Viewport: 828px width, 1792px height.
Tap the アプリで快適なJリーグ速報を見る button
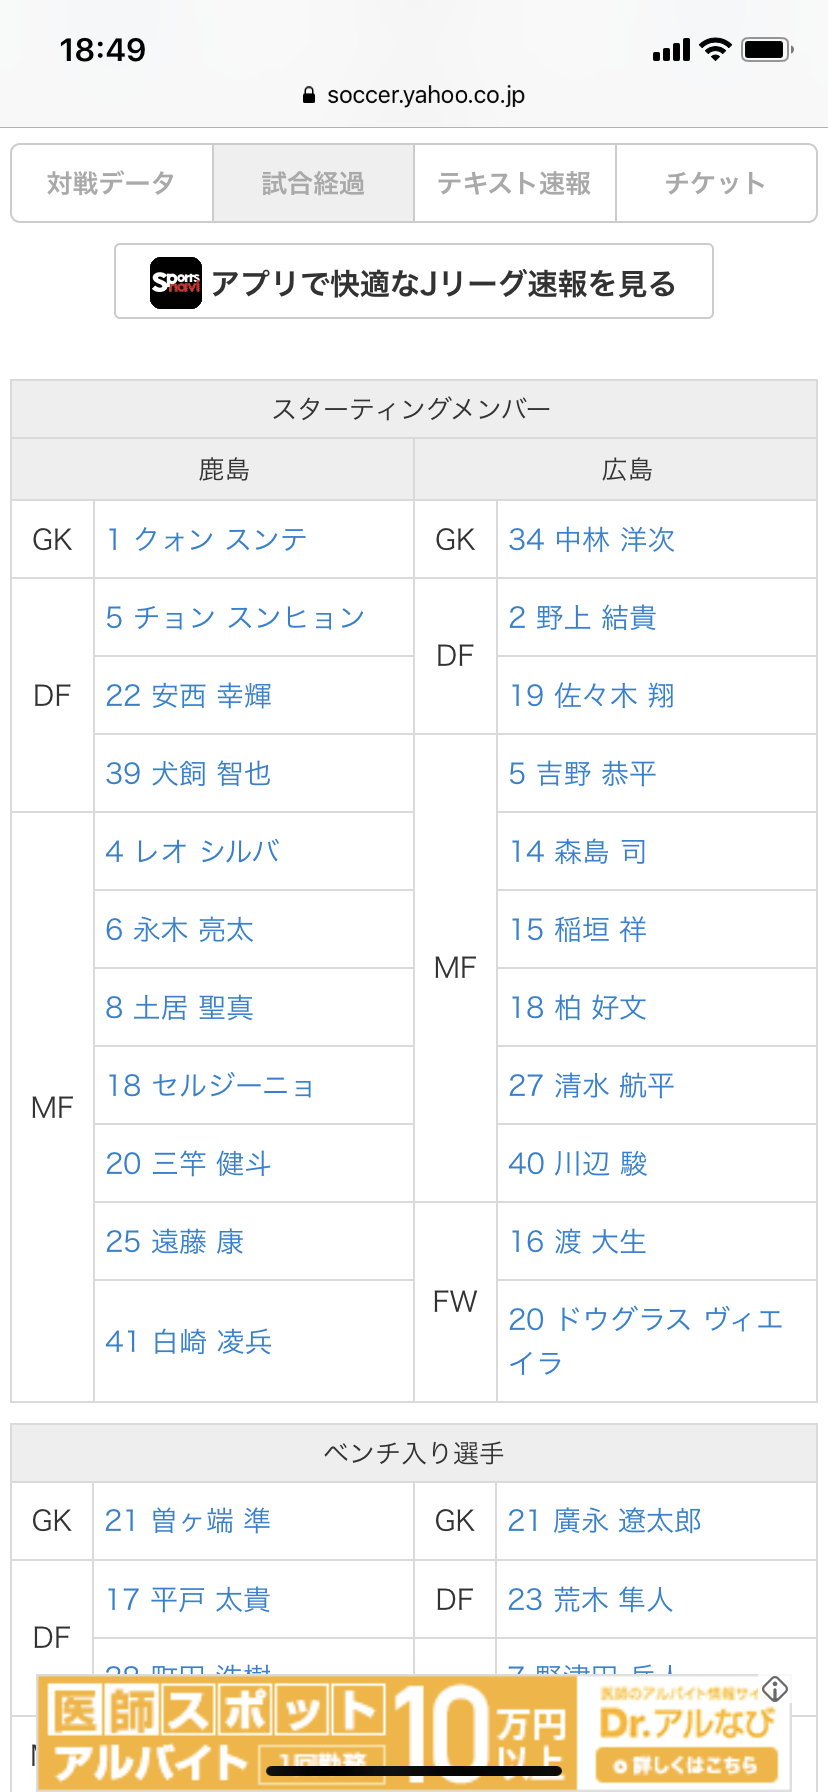tap(414, 283)
